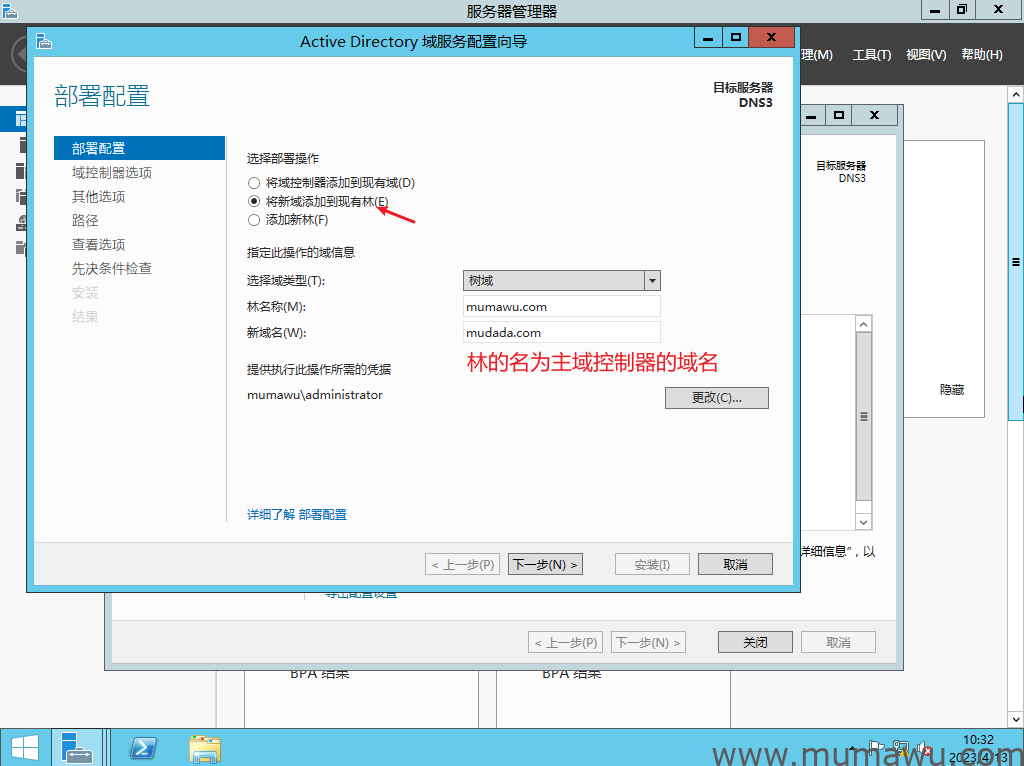The height and width of the screenshot is (766, 1024).
Task: Launch PowerShell from the taskbar
Action: tap(143, 747)
